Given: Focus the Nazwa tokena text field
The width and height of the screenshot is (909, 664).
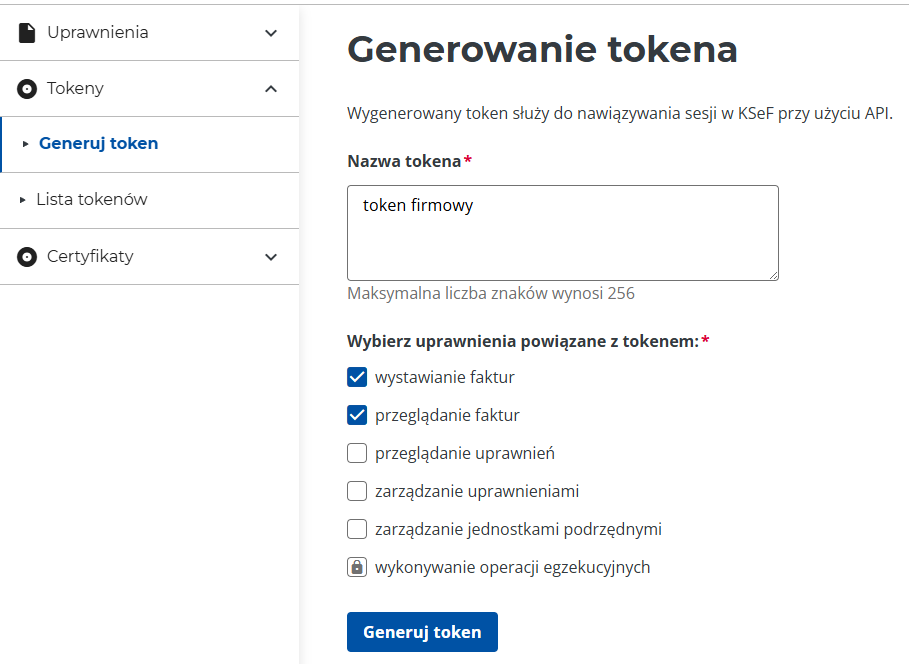Looking at the screenshot, I should pyautogui.click(x=562, y=232).
